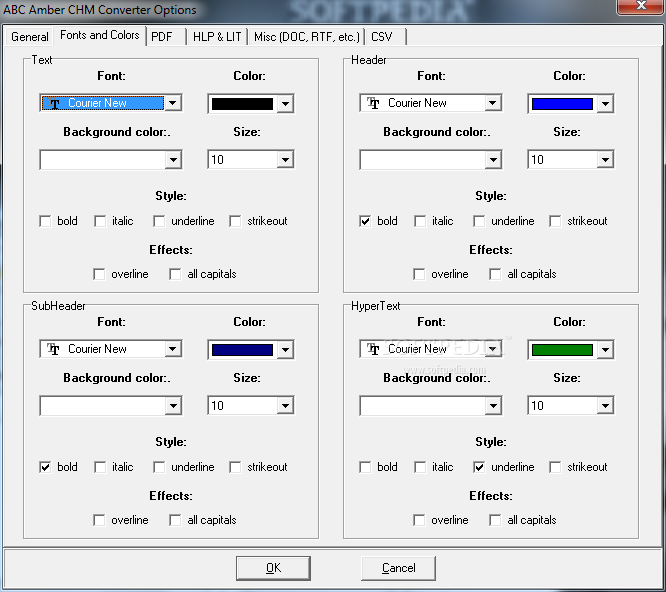Expand the HyperText Background color dropdown

[493, 406]
